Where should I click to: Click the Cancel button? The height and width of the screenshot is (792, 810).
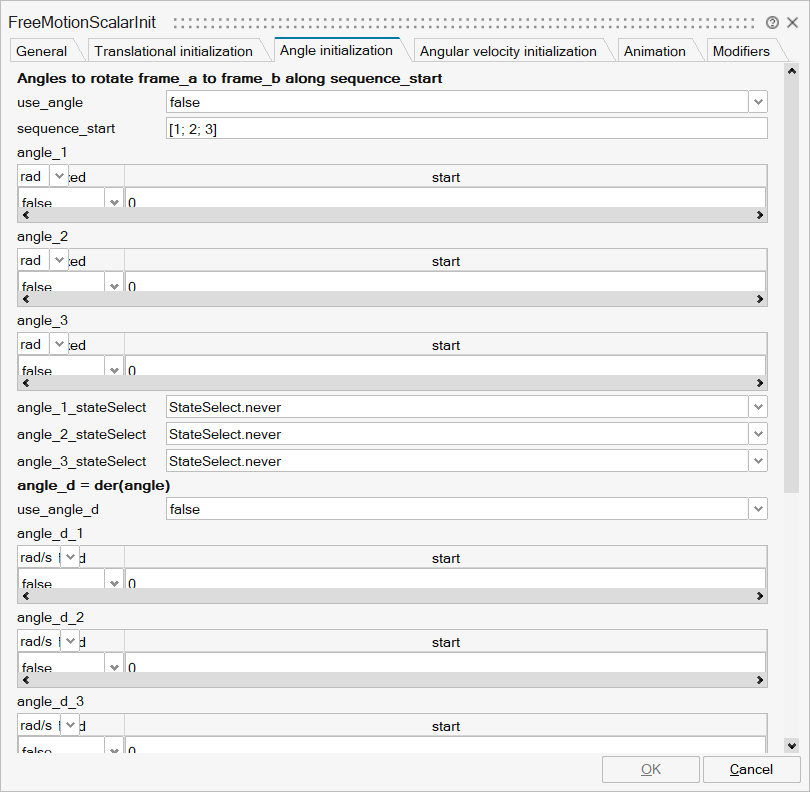click(751, 769)
